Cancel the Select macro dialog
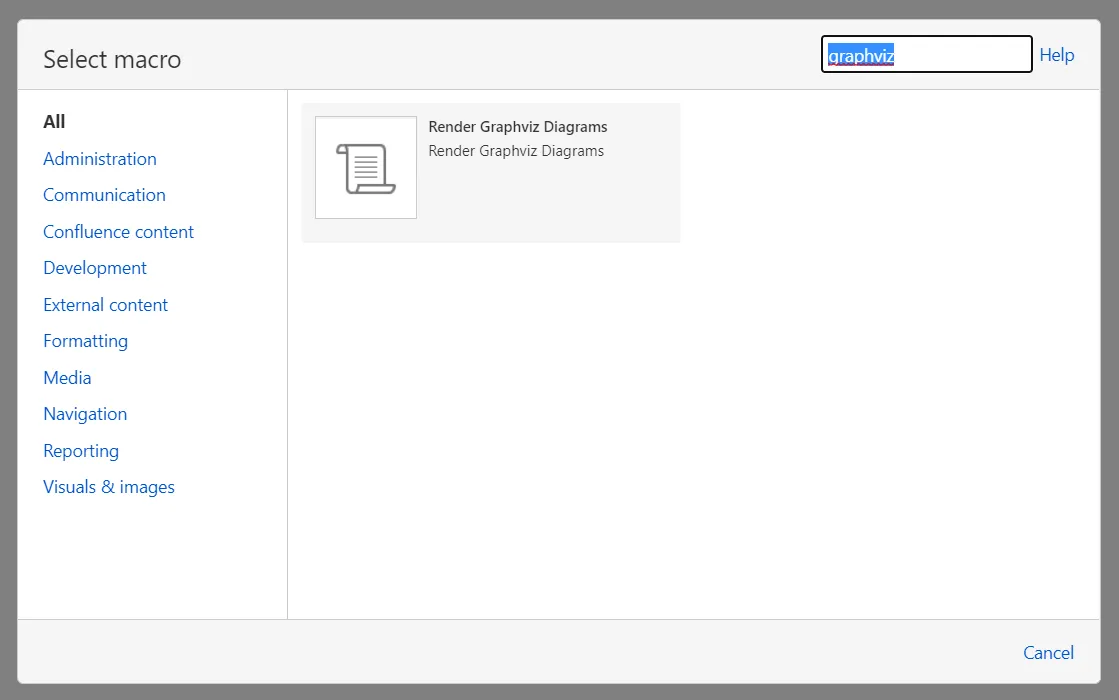 [1048, 653]
